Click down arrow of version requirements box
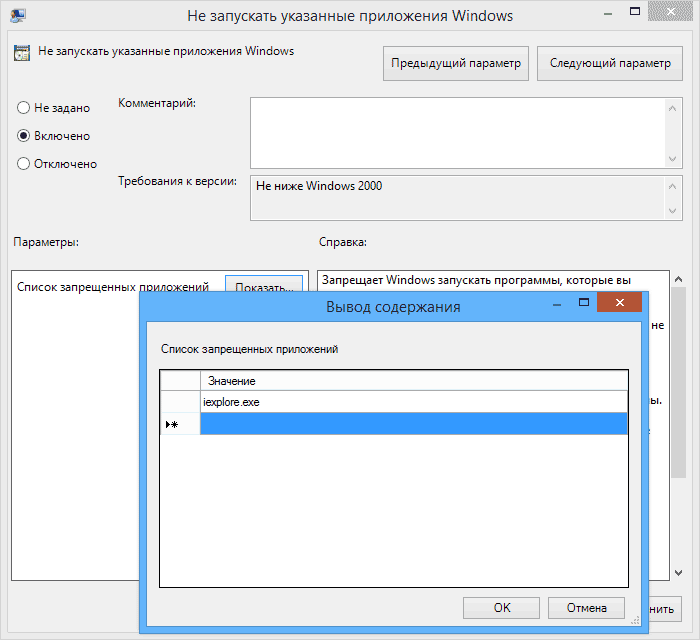This screenshot has height=640, width=700. (x=672, y=211)
